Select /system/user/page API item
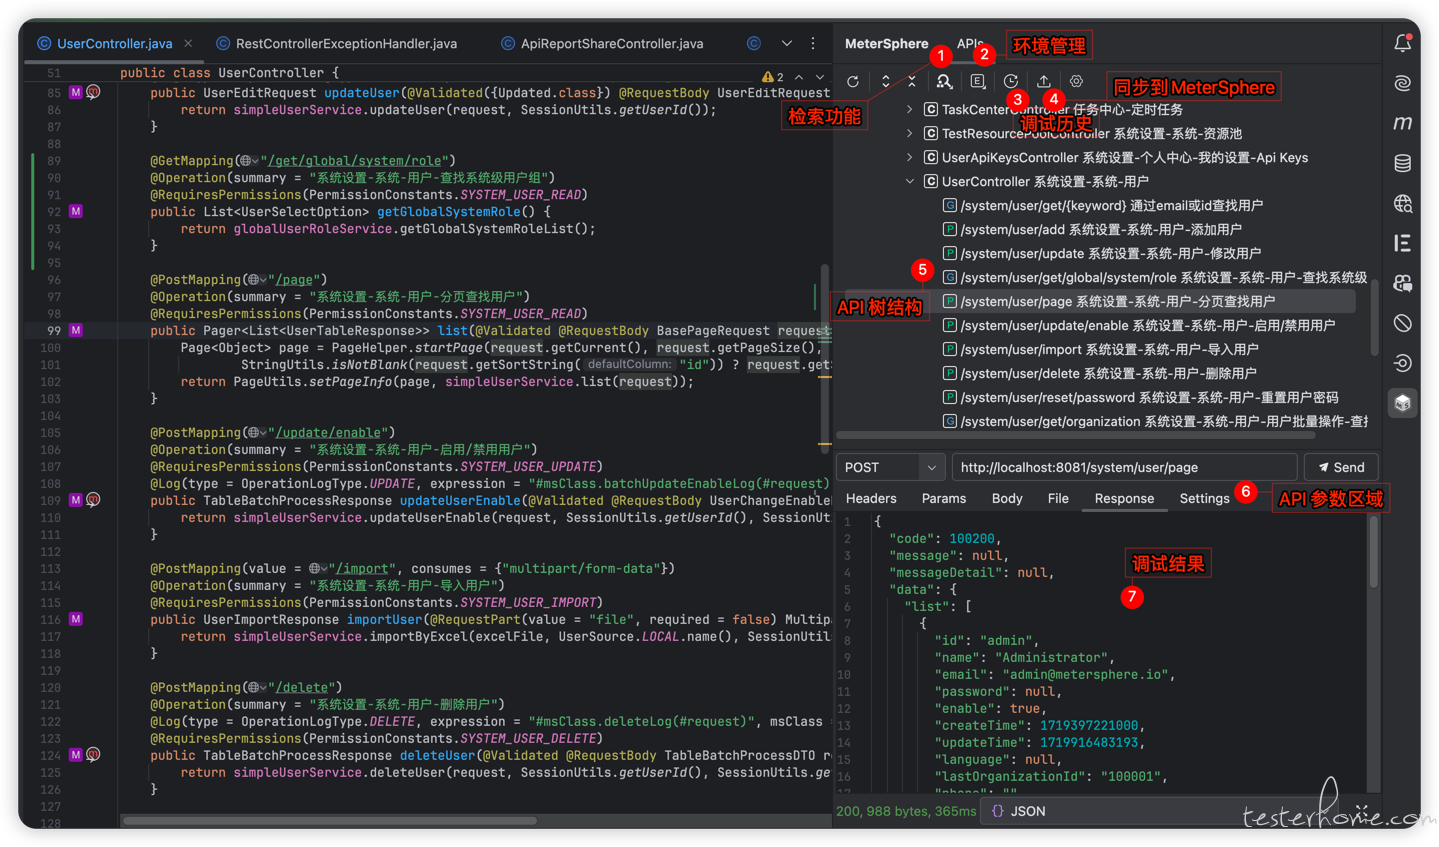 pyautogui.click(x=1108, y=301)
